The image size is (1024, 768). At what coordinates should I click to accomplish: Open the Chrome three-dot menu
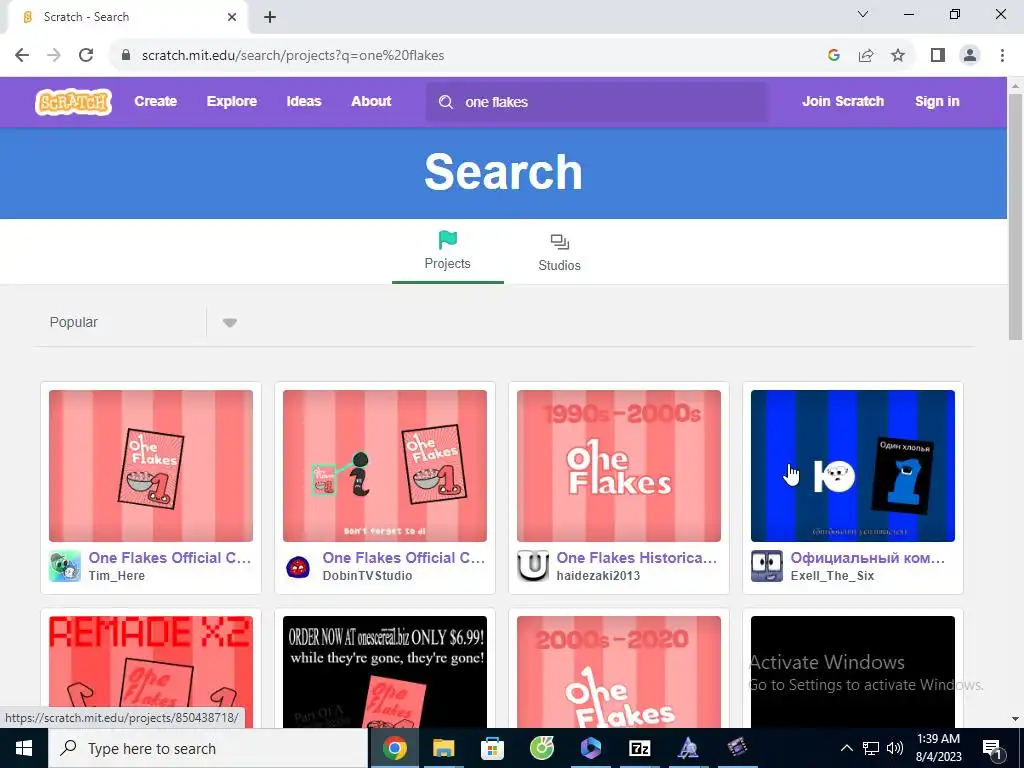pos(1002,55)
